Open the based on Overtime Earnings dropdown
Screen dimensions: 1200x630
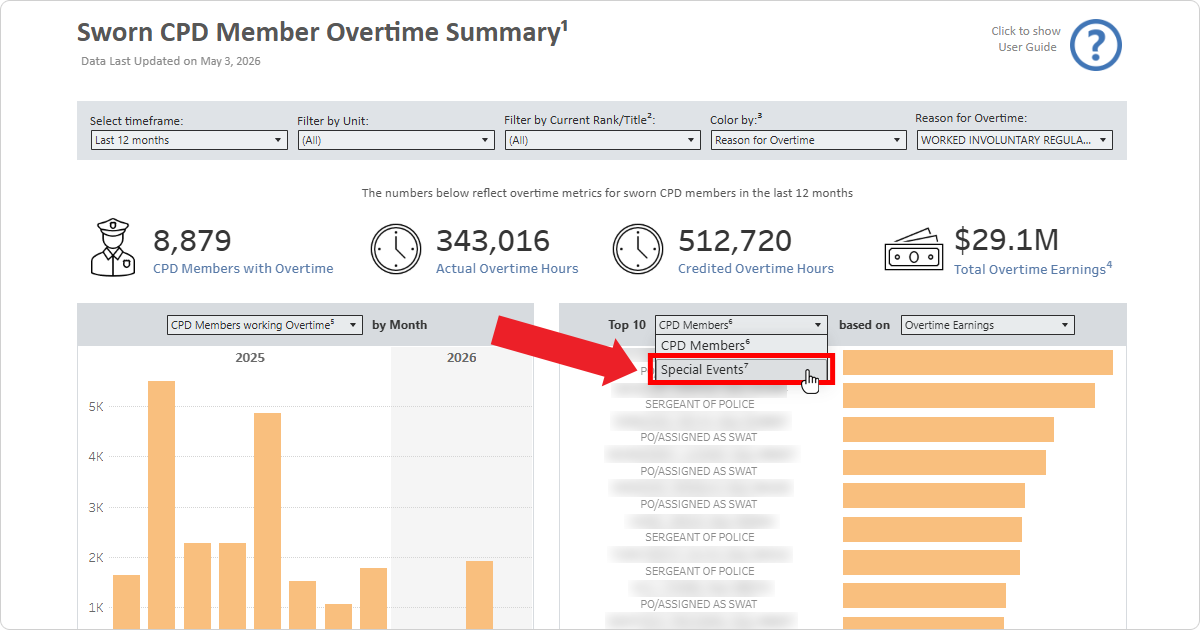(987, 325)
